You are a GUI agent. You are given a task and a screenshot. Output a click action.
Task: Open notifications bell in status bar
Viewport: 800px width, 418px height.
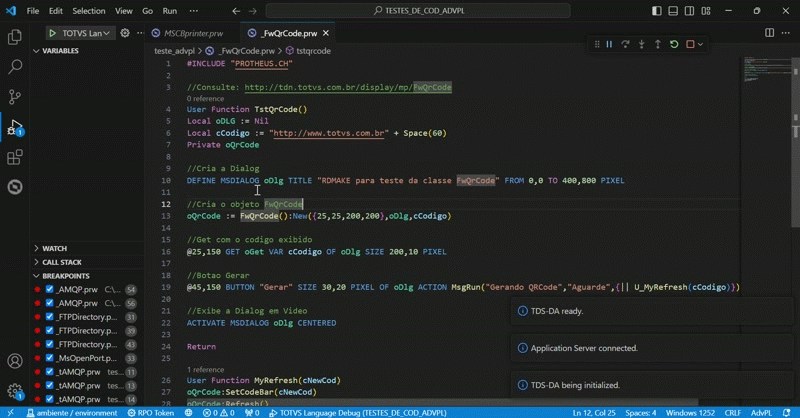tap(787, 413)
